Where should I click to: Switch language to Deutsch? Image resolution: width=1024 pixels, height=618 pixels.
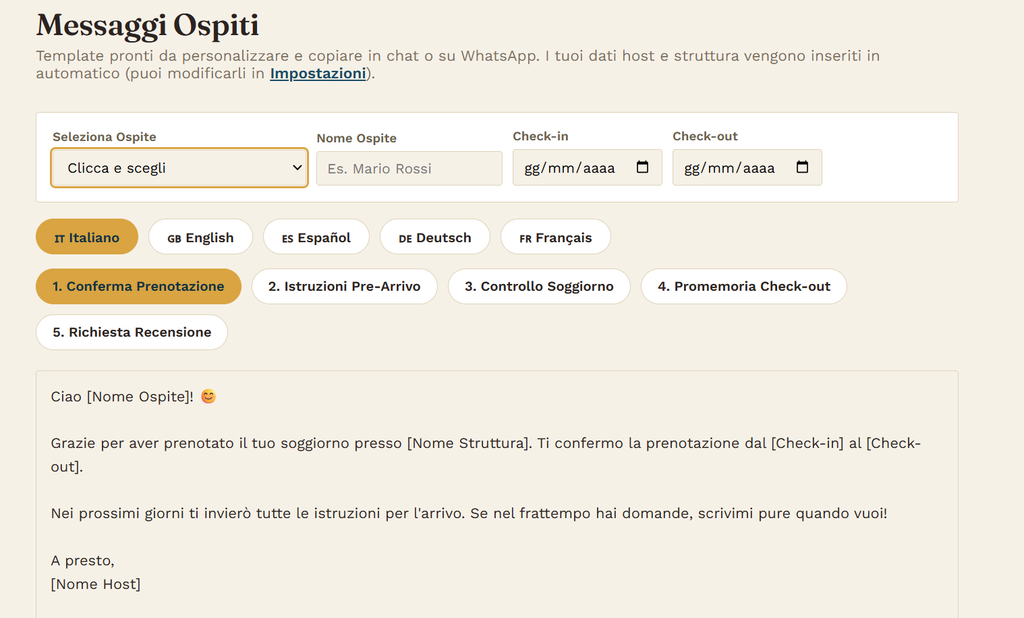tap(435, 237)
